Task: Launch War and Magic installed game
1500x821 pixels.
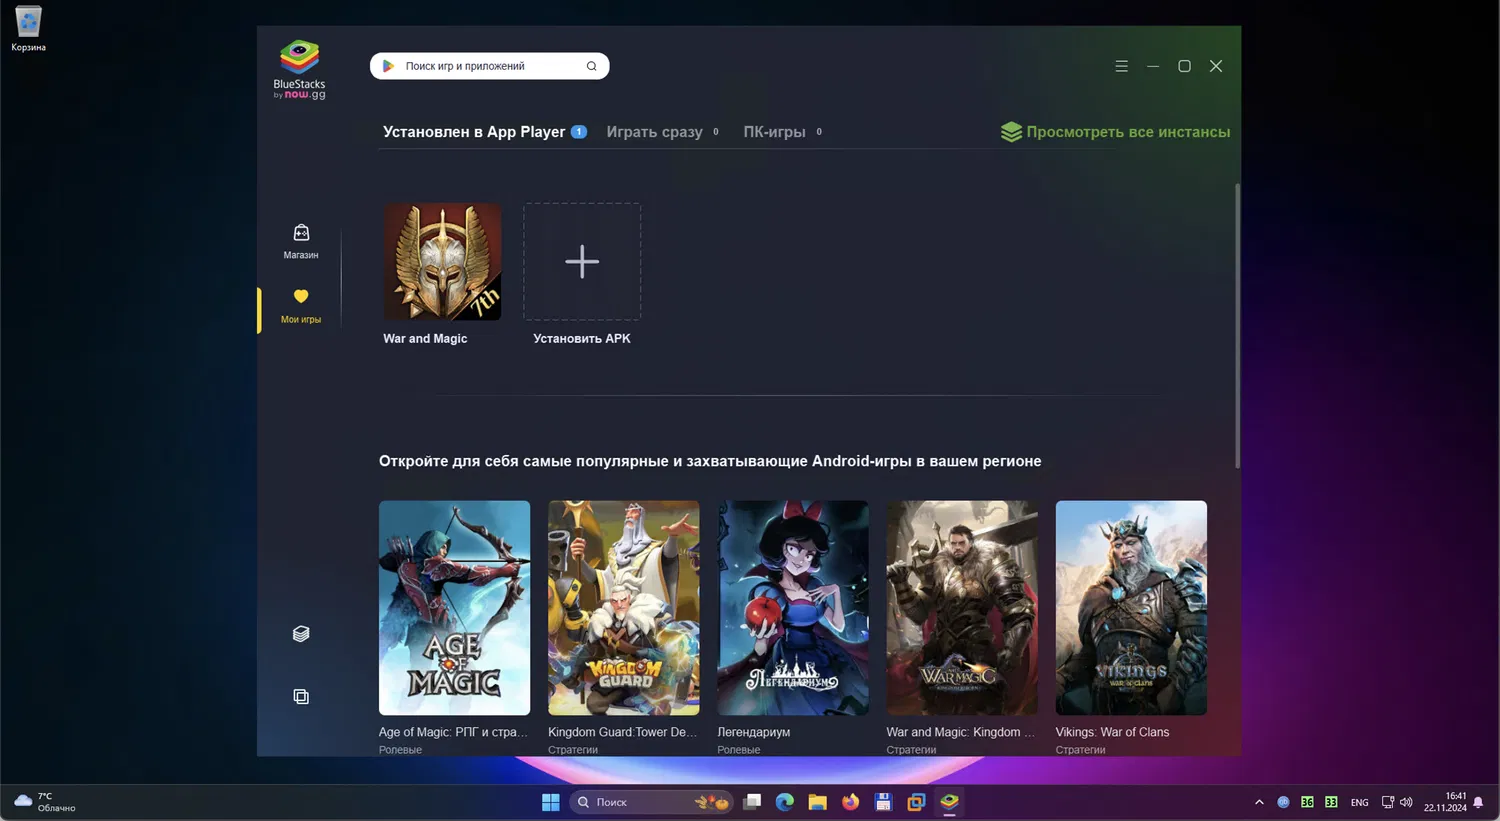Action: tap(442, 262)
